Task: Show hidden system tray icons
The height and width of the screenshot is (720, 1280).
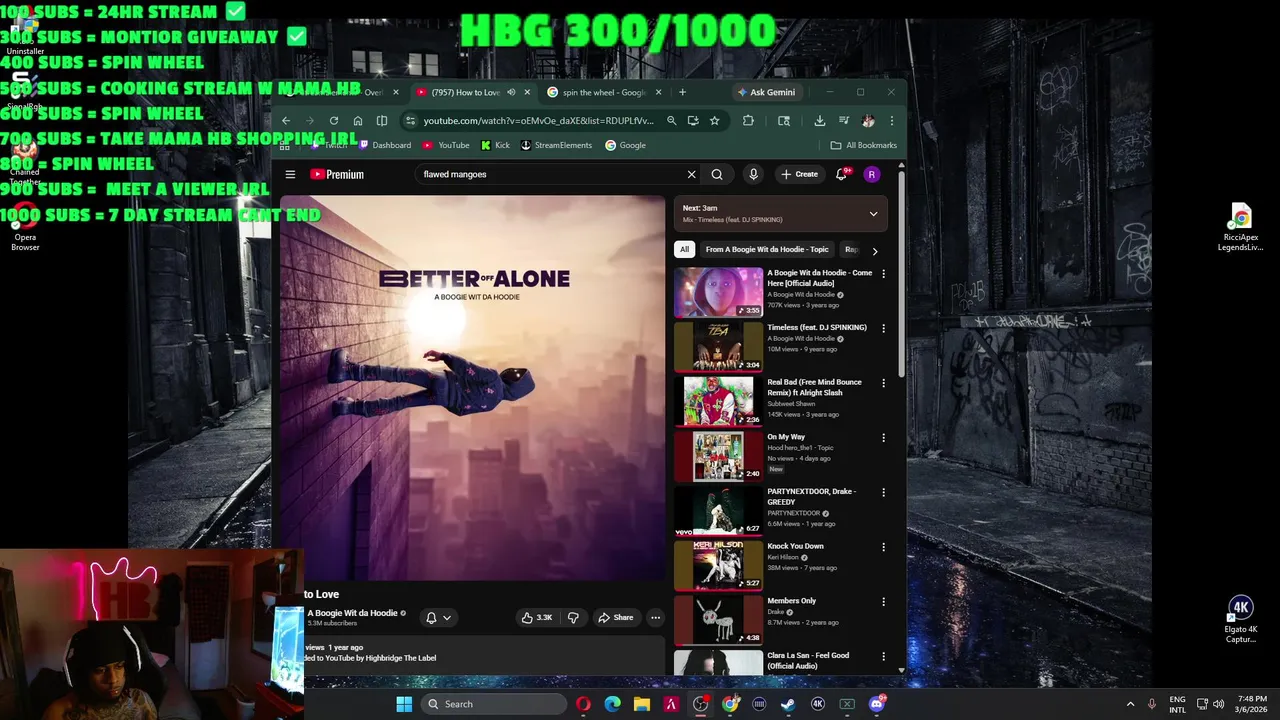Action: 1130,704
